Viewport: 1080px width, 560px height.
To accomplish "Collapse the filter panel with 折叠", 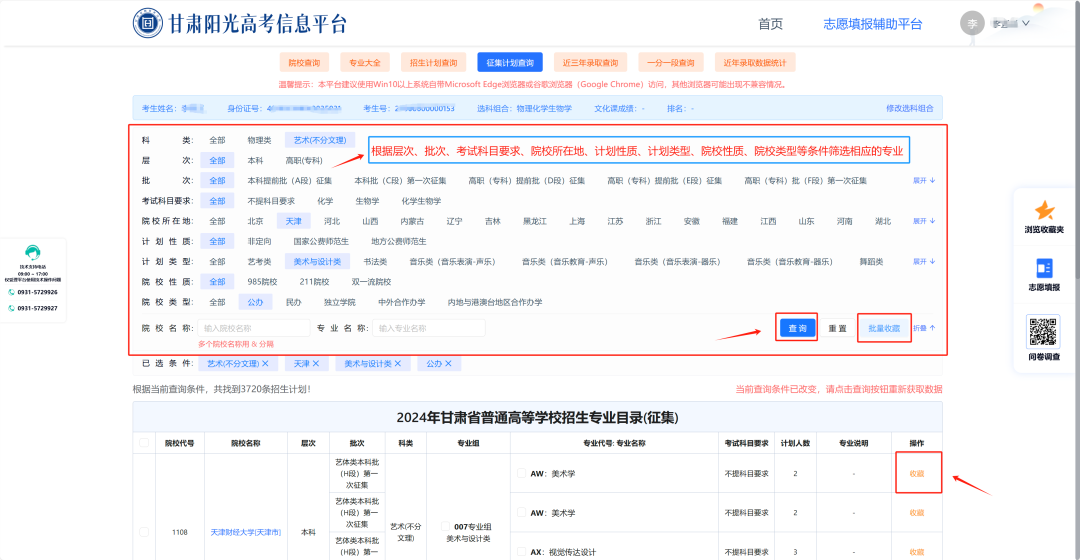I will pyautogui.click(x=924, y=328).
